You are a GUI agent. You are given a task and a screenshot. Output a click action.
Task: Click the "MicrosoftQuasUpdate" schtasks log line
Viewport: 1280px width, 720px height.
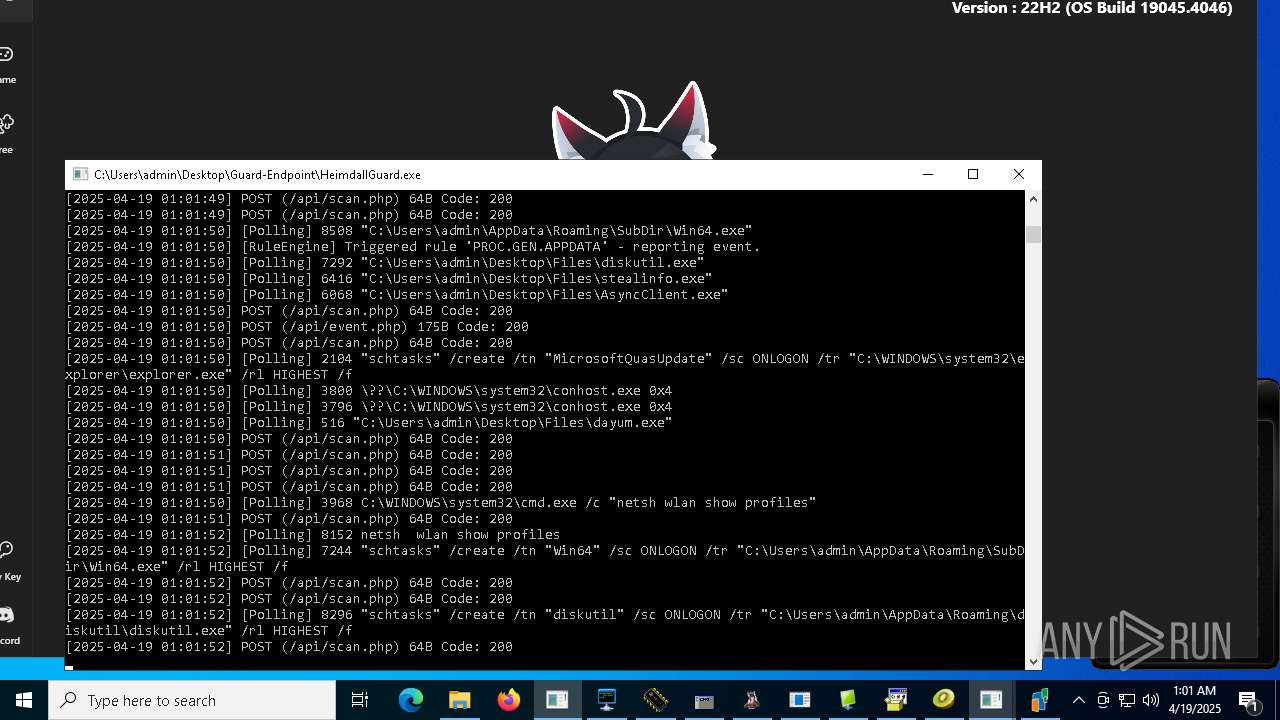coord(545,367)
